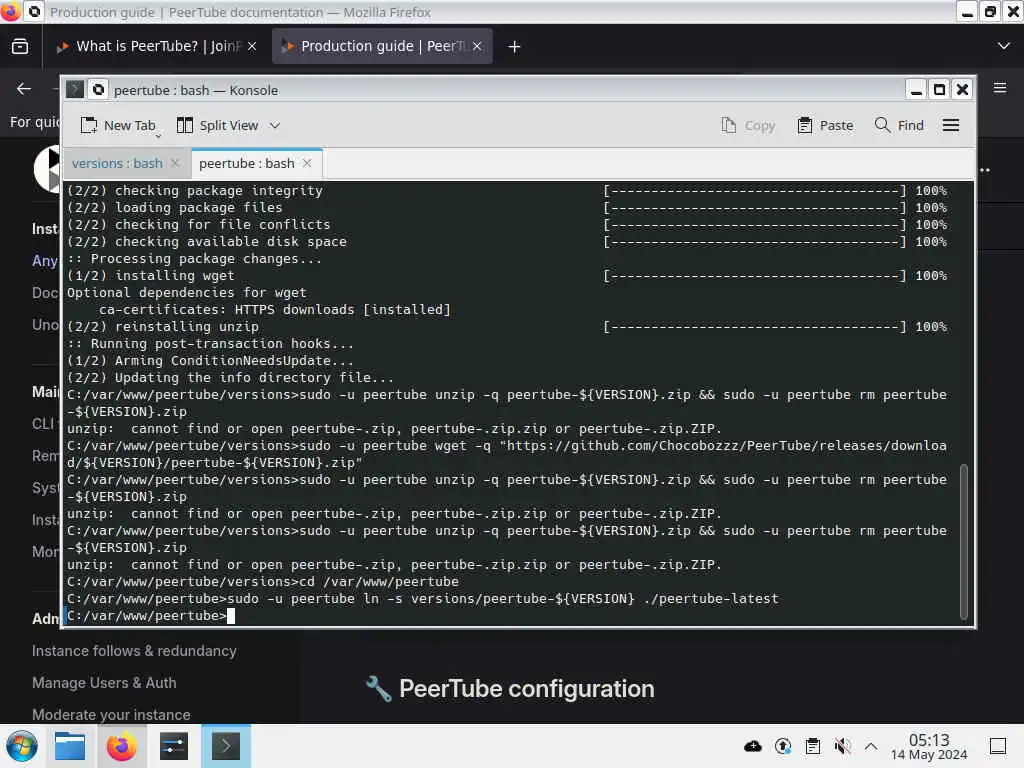
Task: Open the start menu launcher
Action: [x=22, y=746]
